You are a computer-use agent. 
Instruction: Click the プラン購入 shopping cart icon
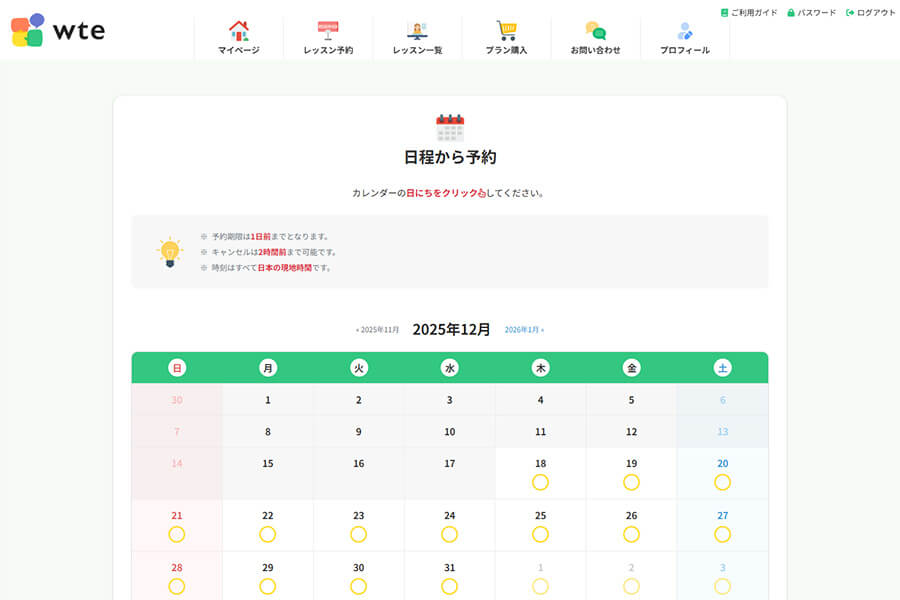coord(507,28)
